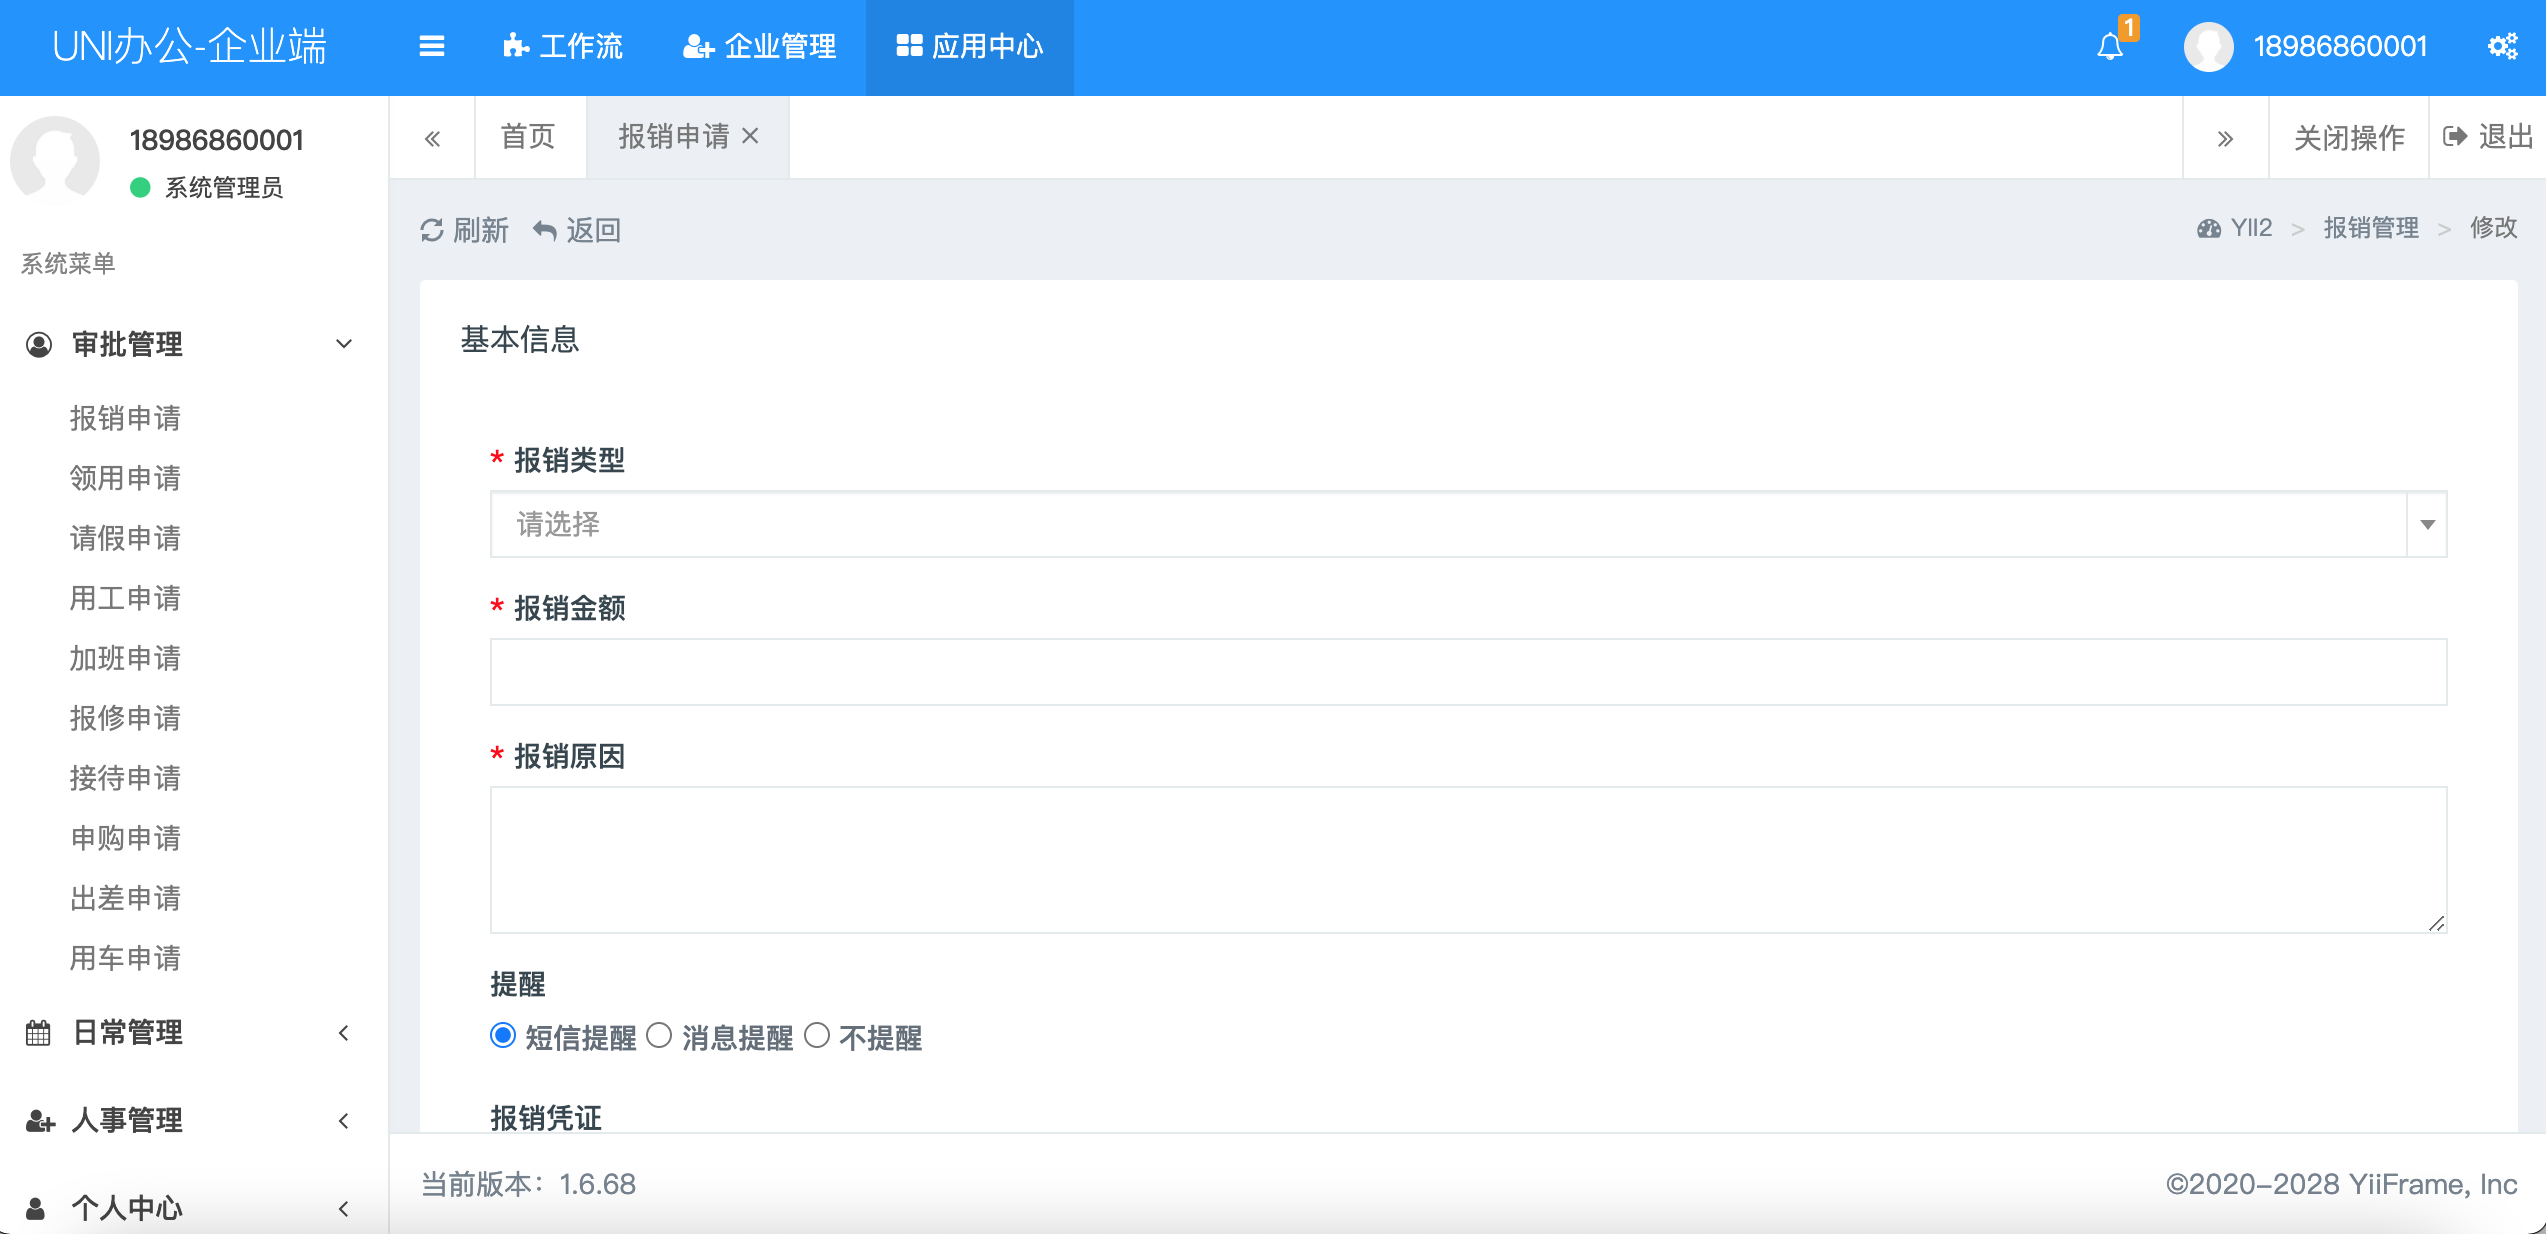
Task: Open 报修申请 in the sidebar
Action: [125, 718]
